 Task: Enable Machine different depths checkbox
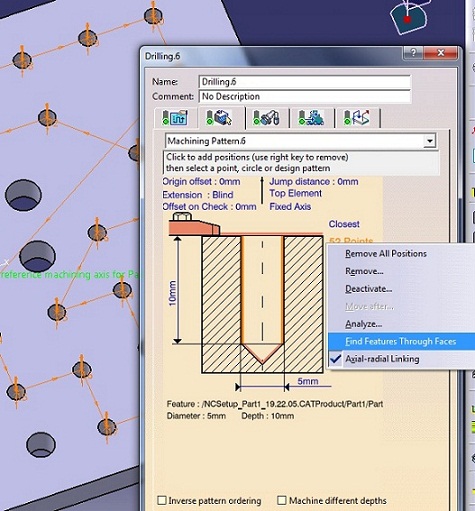pos(282,500)
